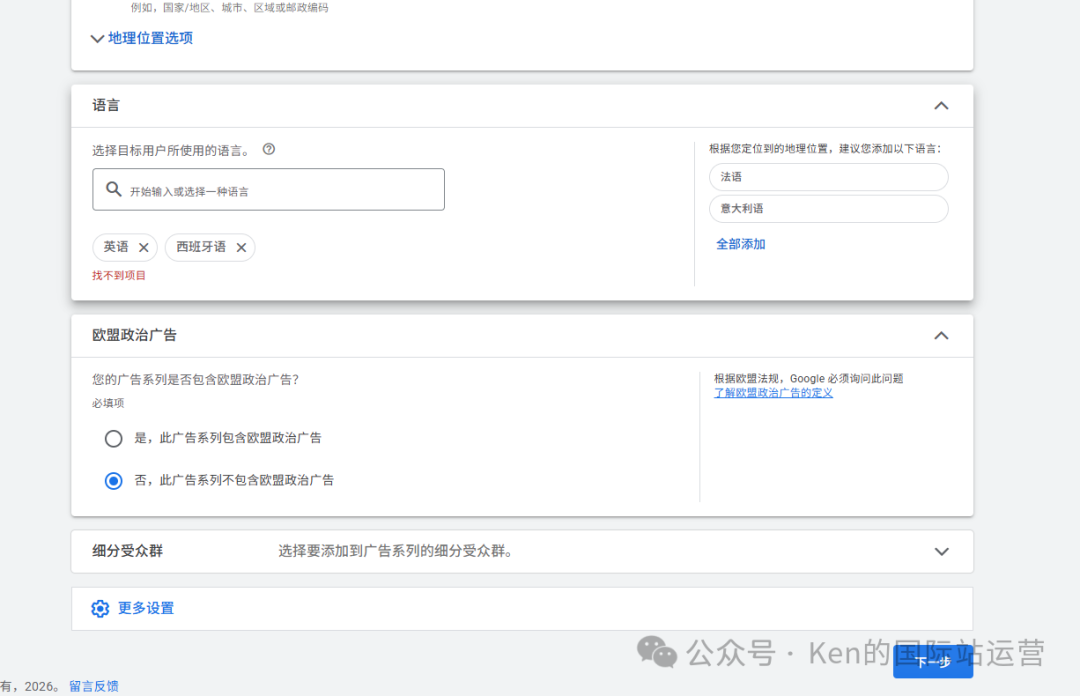
Task: Select 否，此广告系列不包含欧盟政治广告 radio
Action: tap(114, 480)
